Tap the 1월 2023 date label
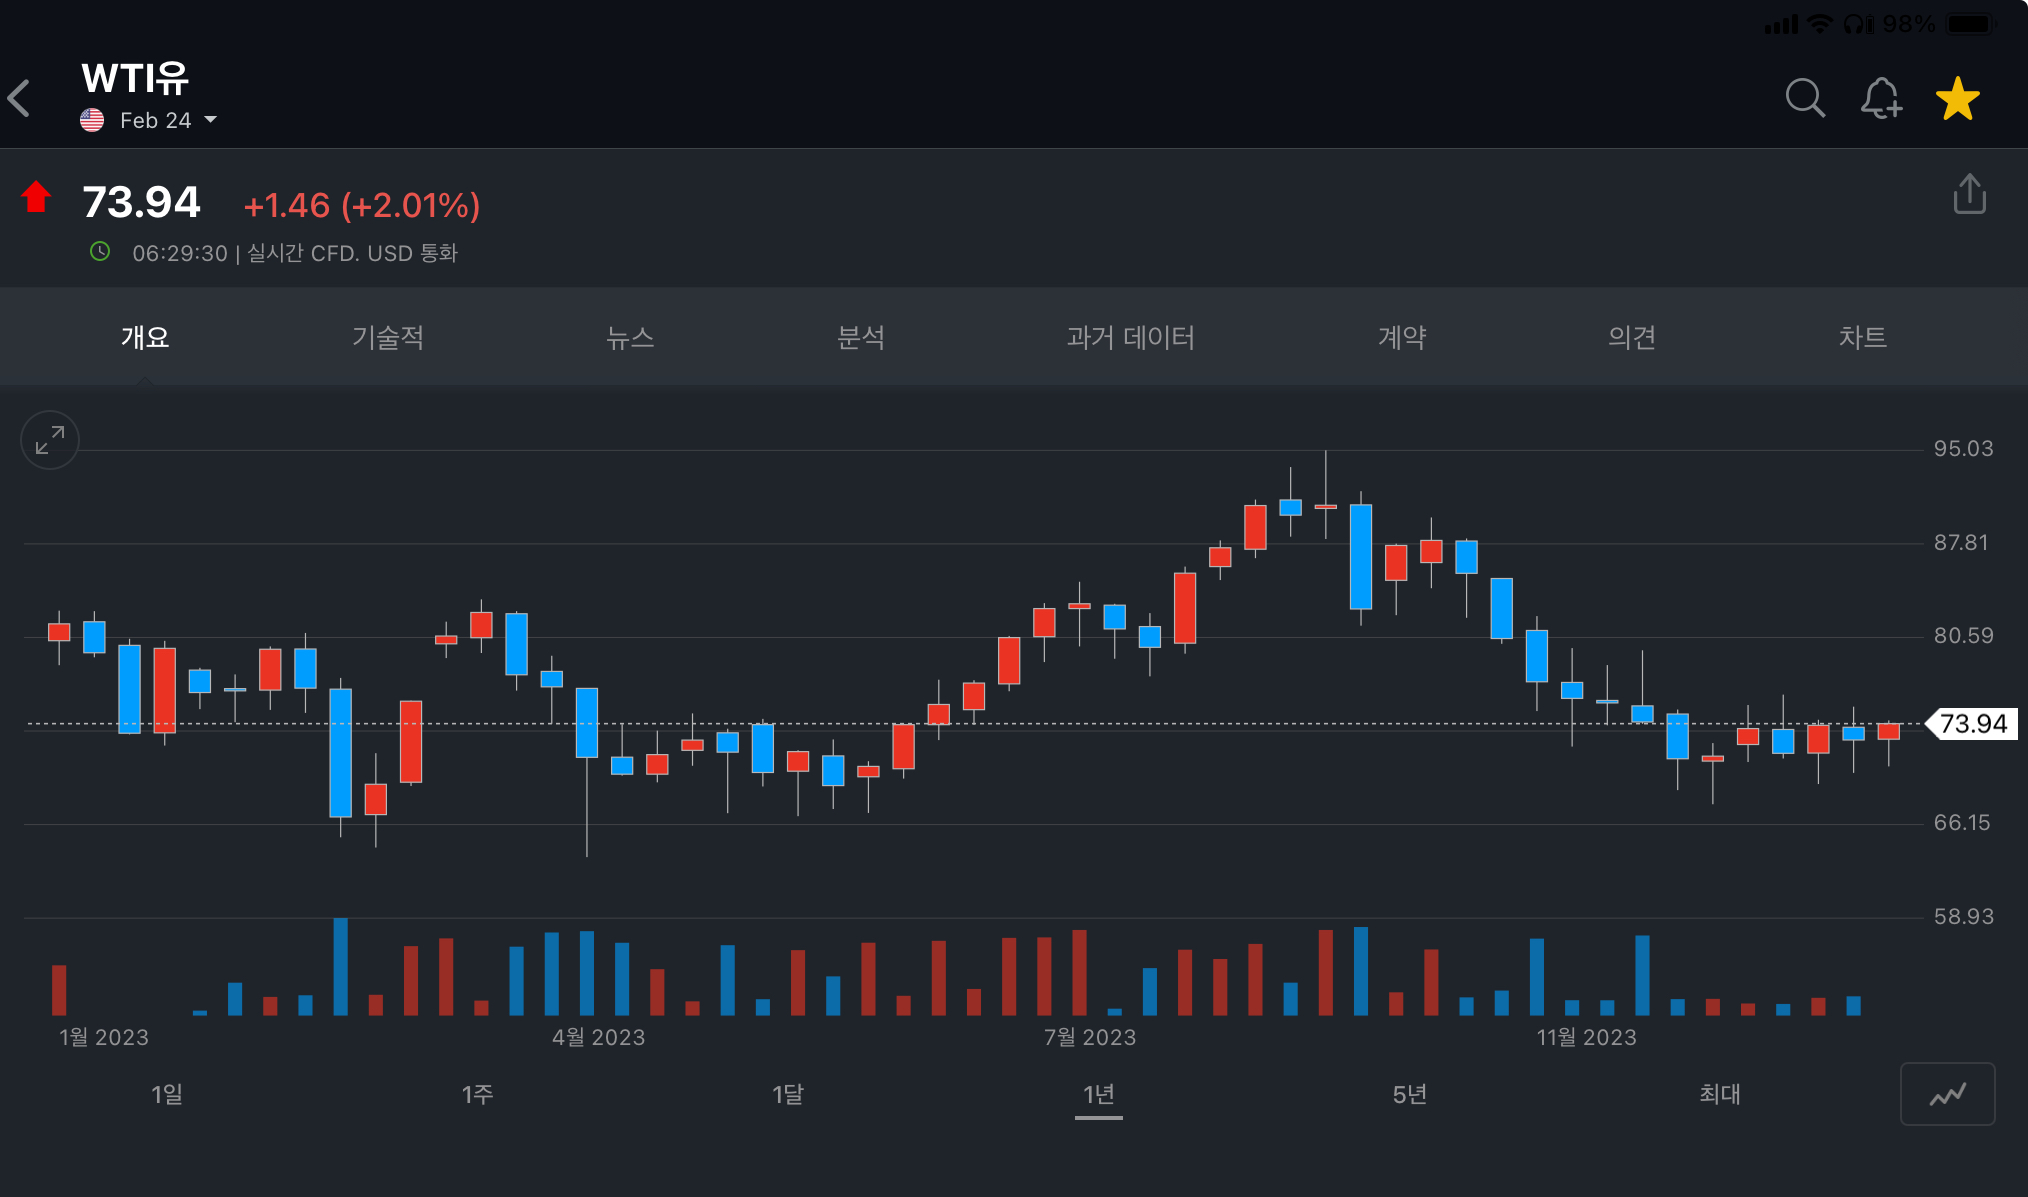The height and width of the screenshot is (1197, 2028). click(x=104, y=1037)
